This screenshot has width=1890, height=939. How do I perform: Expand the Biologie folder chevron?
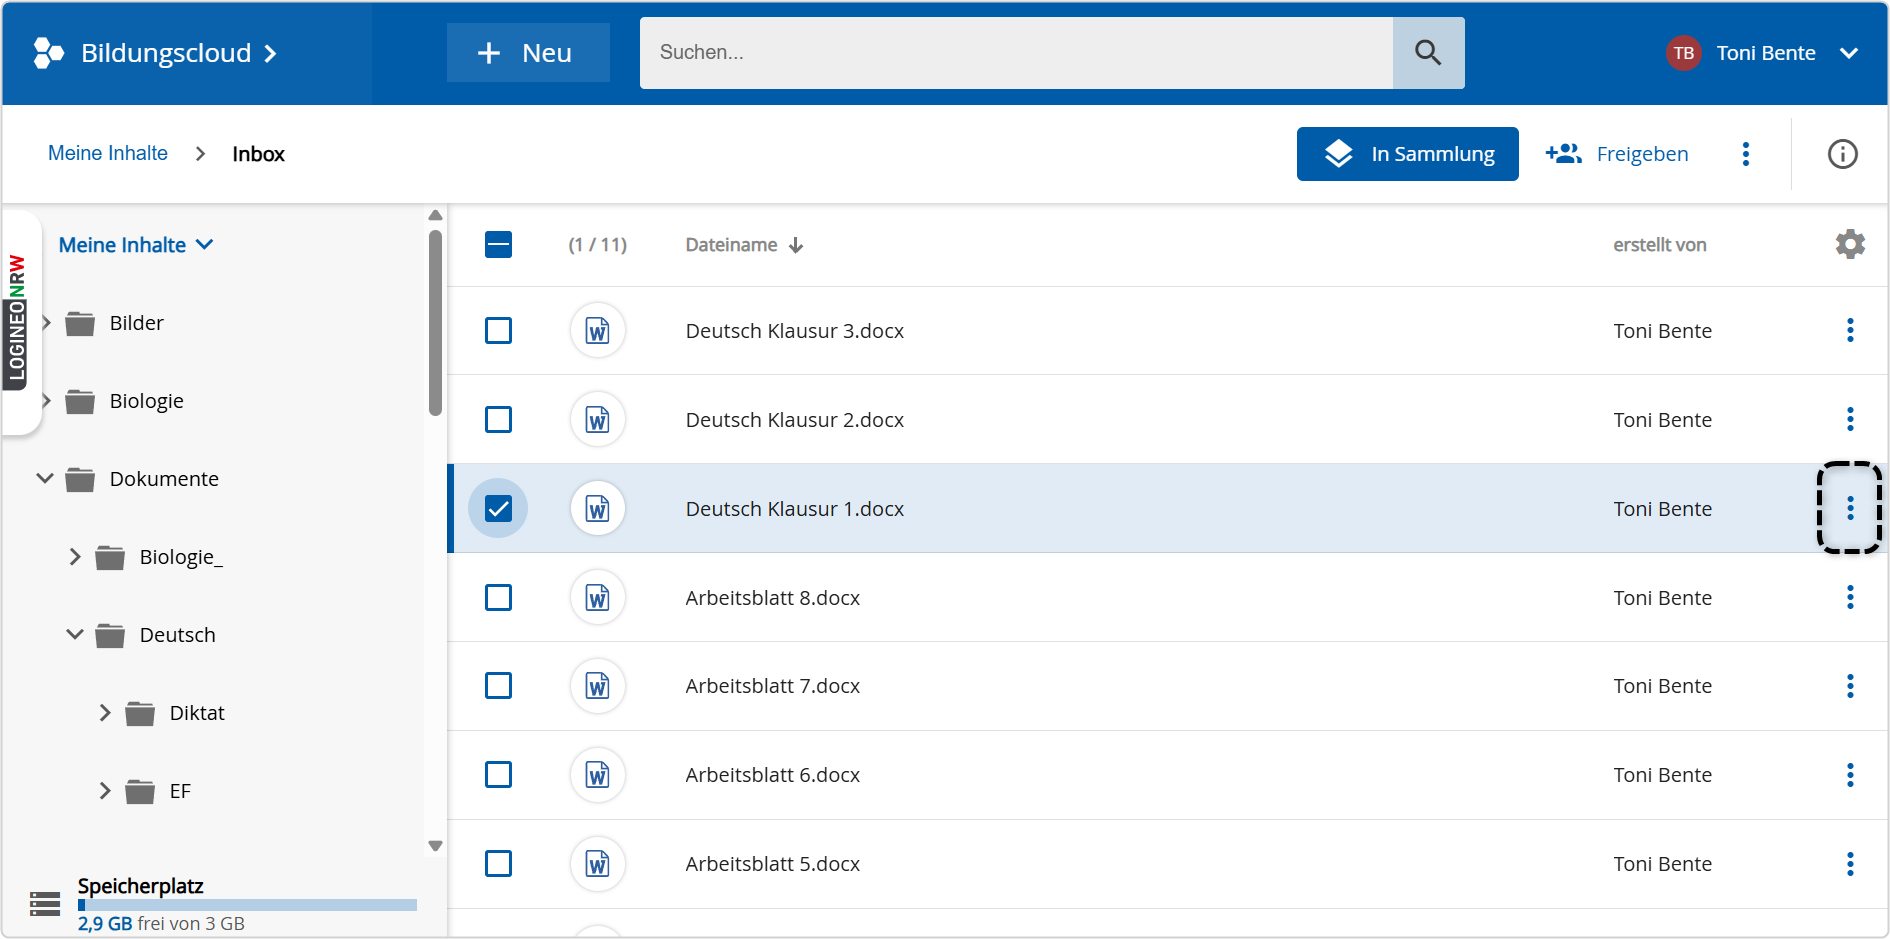coord(46,401)
